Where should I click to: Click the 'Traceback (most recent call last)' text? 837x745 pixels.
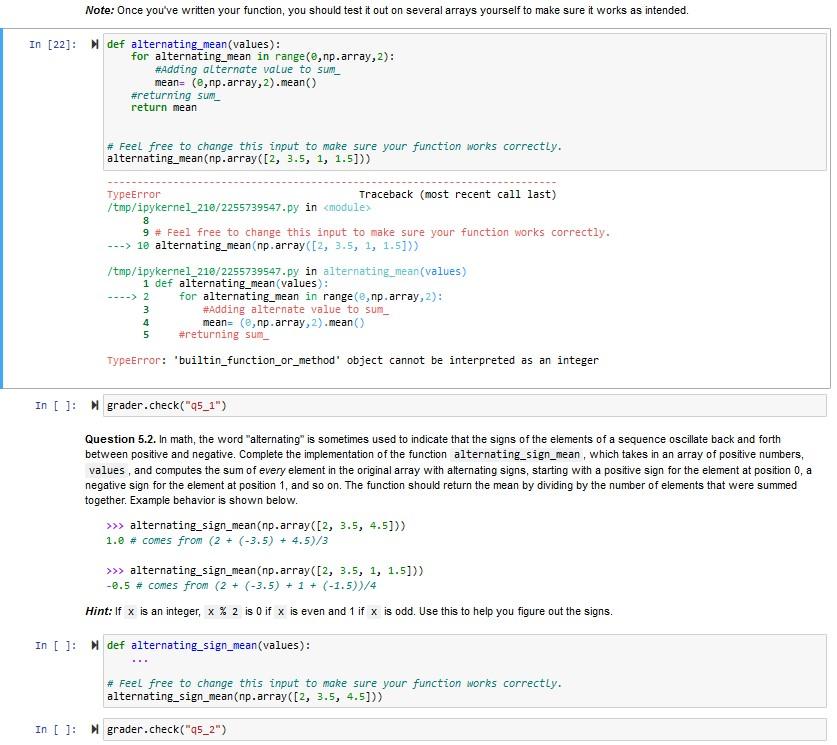tap(457, 195)
